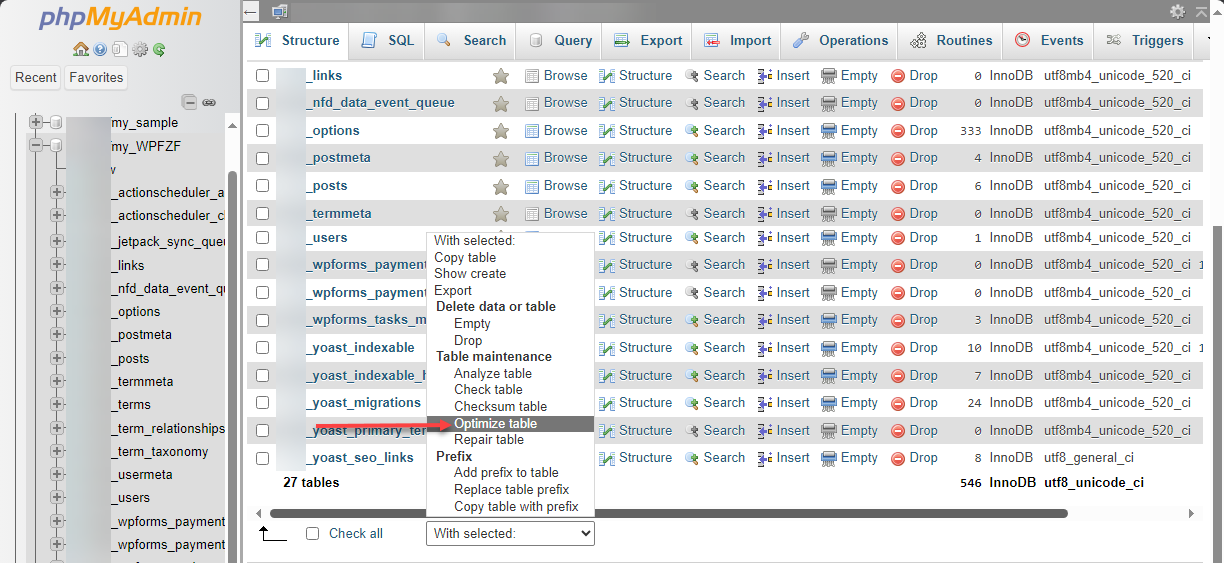Viewport: 1224px width, 563px height.
Task: Click the Recent button
Action: tap(36, 77)
